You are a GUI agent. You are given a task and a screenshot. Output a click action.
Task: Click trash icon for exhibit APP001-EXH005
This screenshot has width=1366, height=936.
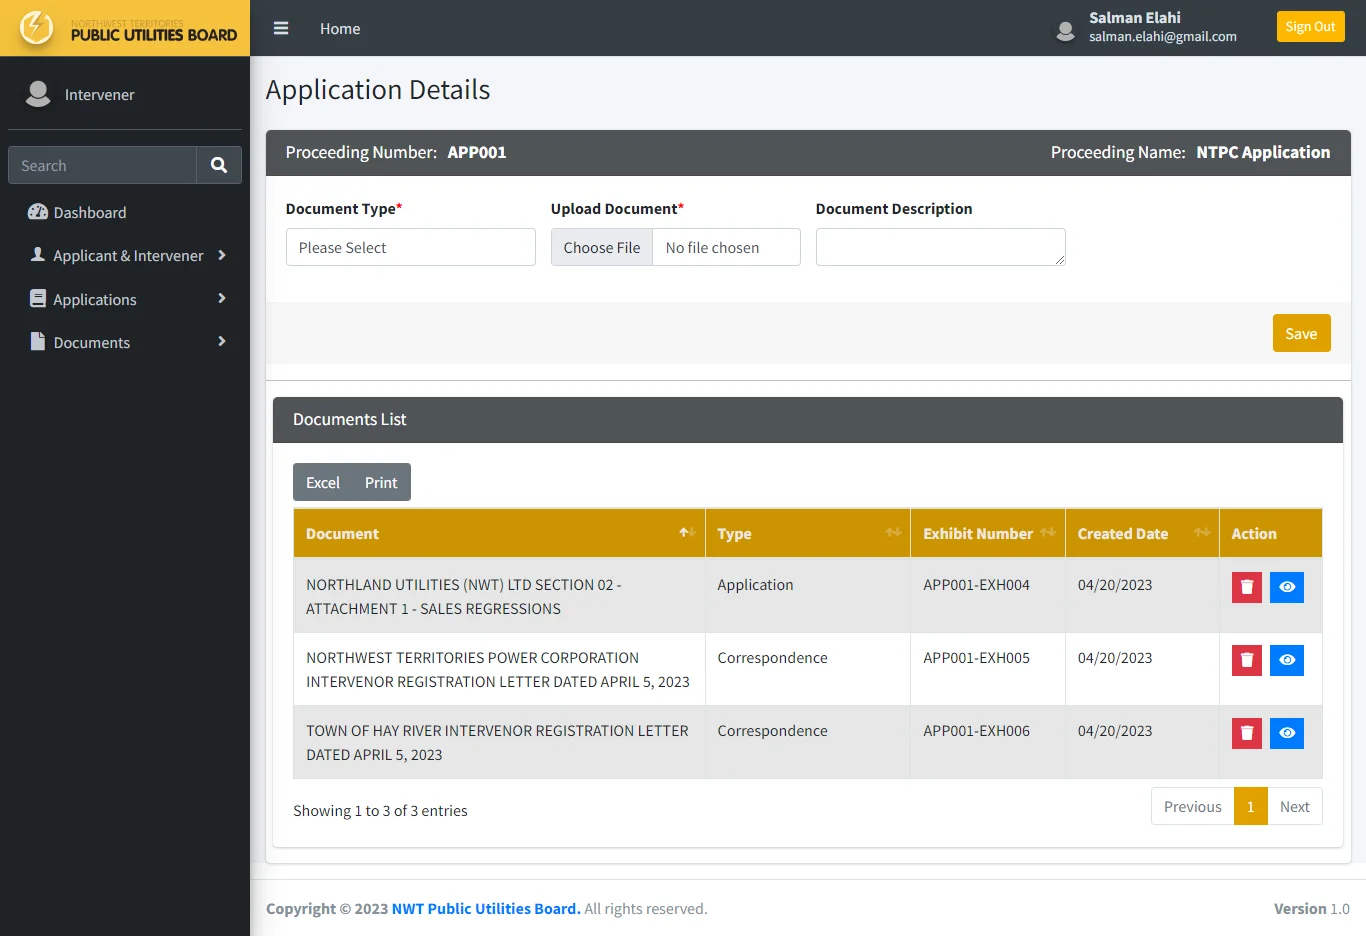click(1246, 660)
